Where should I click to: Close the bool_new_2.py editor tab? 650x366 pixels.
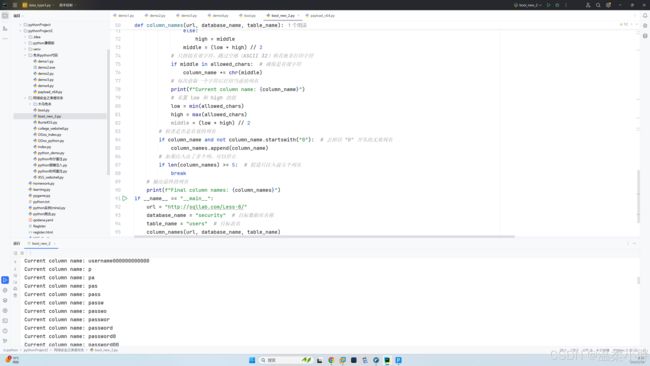pyautogui.click(x=298, y=15)
